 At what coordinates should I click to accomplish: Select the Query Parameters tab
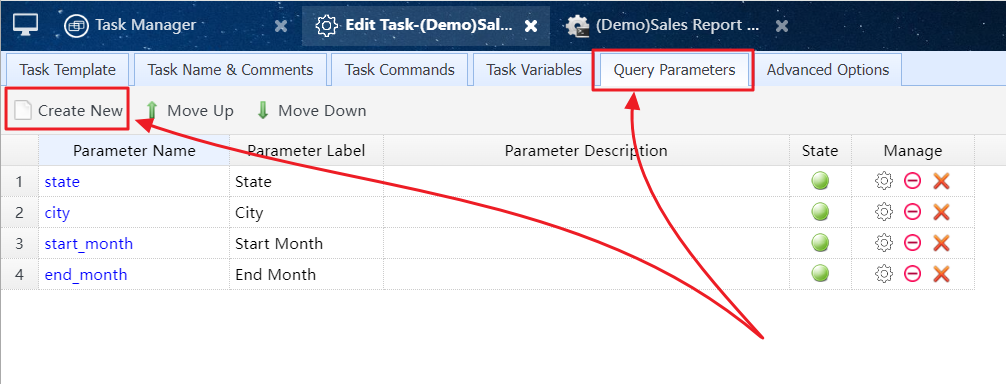pyautogui.click(x=674, y=70)
